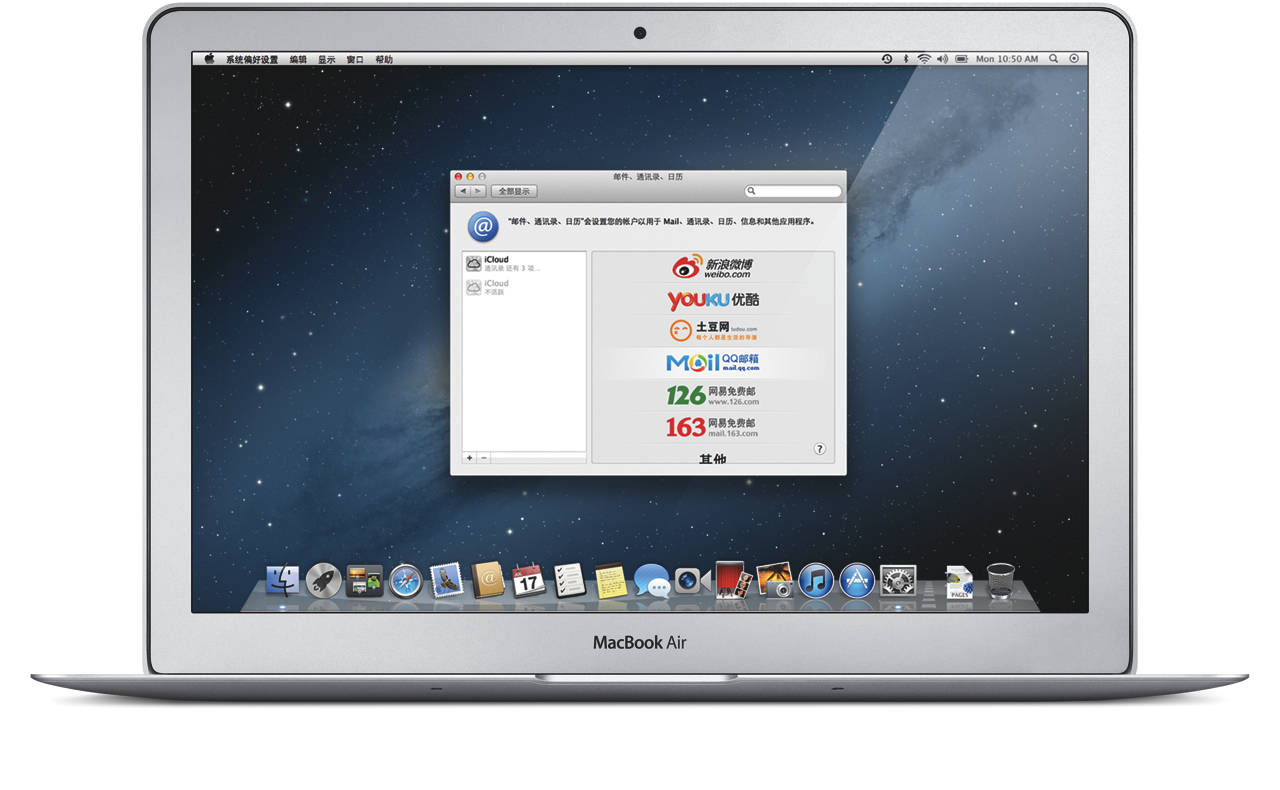Click the volume icon in menu bar
Image resolution: width=1280 pixels, height=790 pixels.
point(943,59)
